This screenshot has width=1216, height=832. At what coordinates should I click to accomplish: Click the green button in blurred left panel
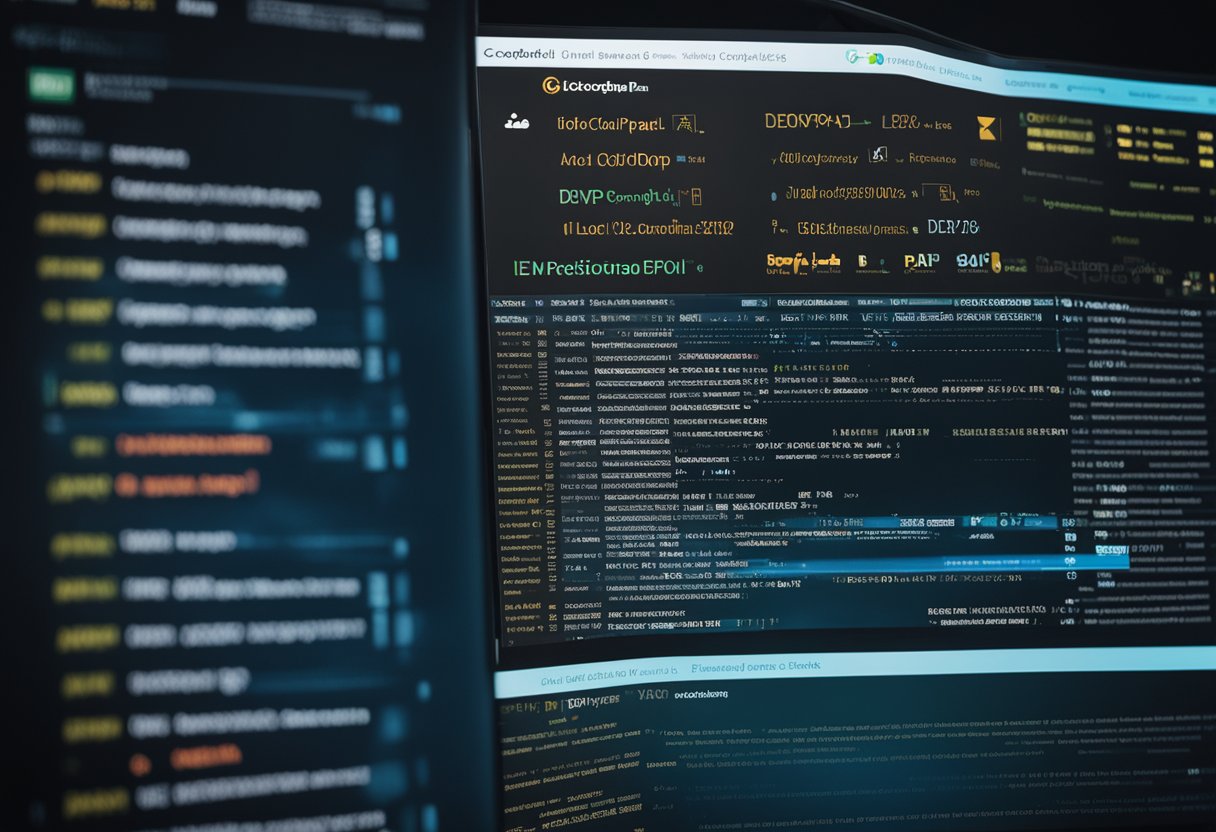[x=51, y=85]
